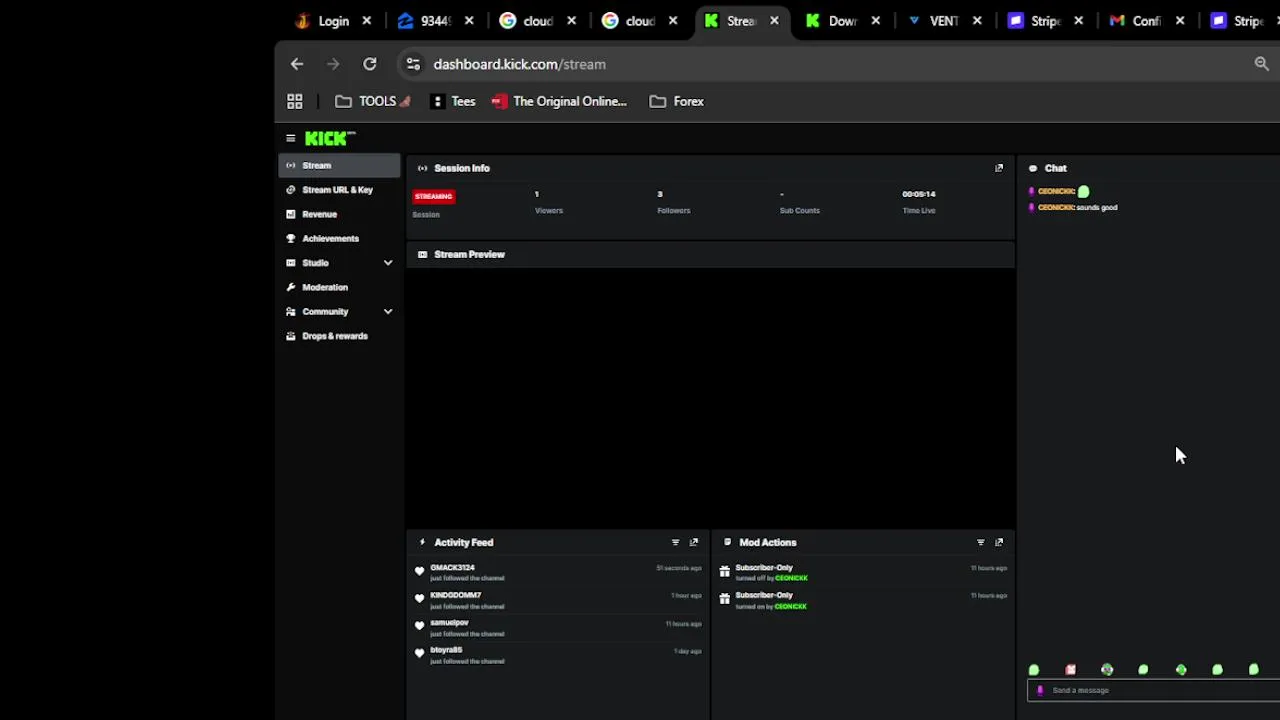Open Stream URL & Key page

339,190
